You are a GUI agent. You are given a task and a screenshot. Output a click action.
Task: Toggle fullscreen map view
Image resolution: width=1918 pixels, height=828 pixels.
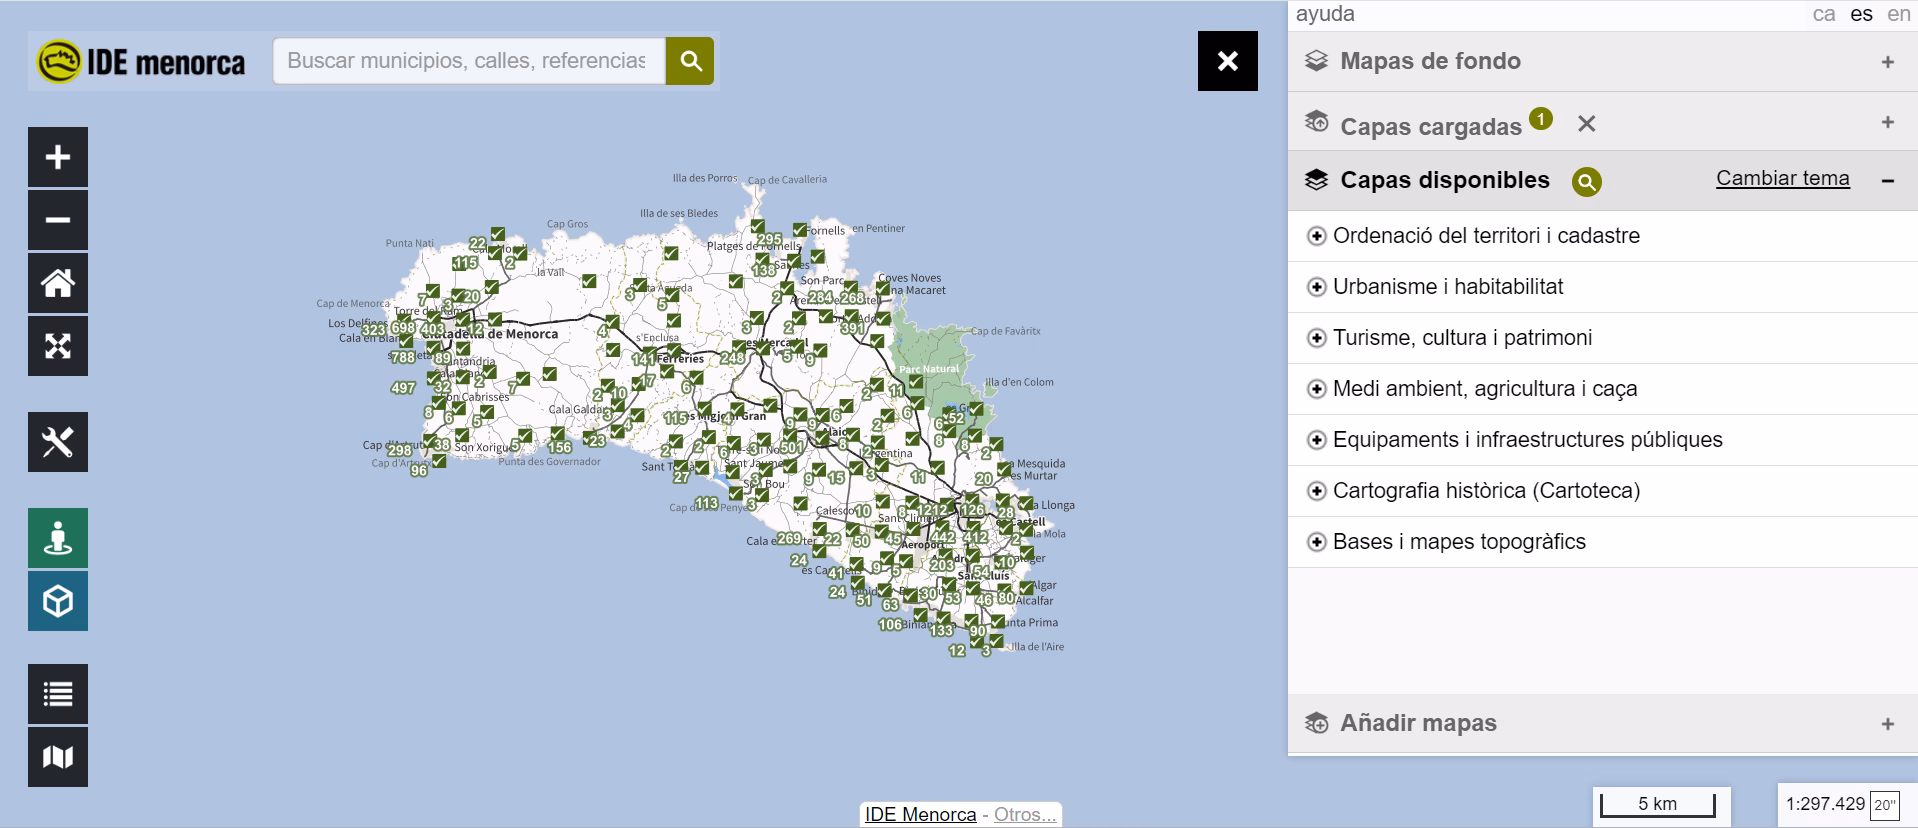58,346
